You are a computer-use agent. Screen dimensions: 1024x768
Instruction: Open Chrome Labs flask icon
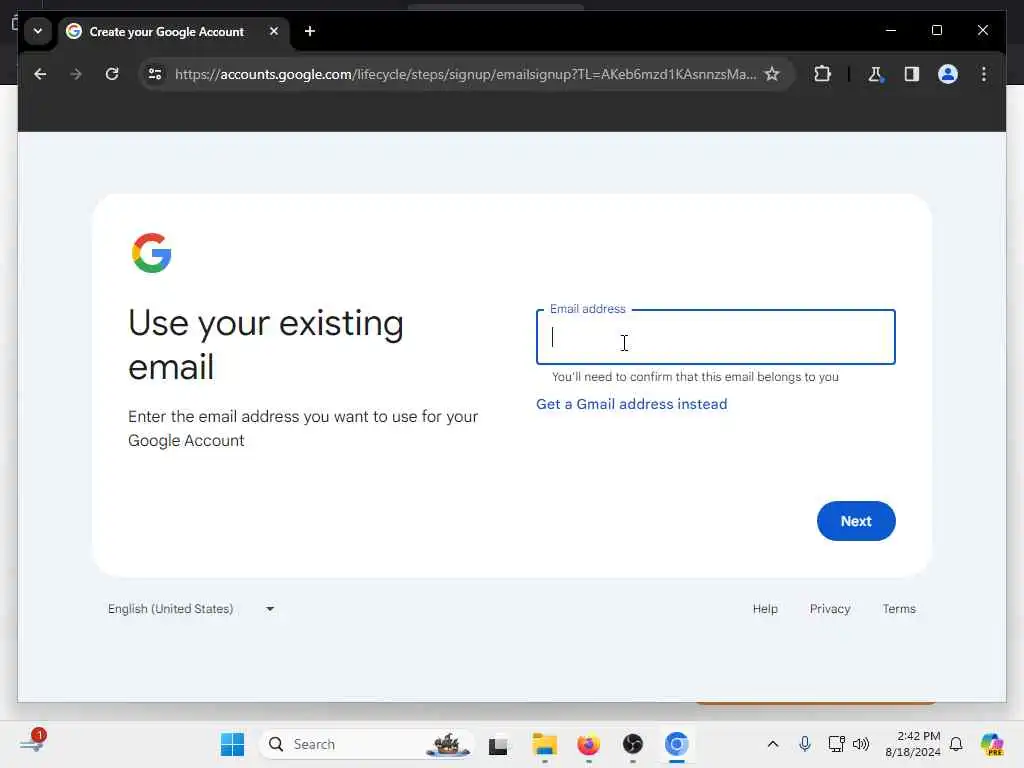[875, 74]
